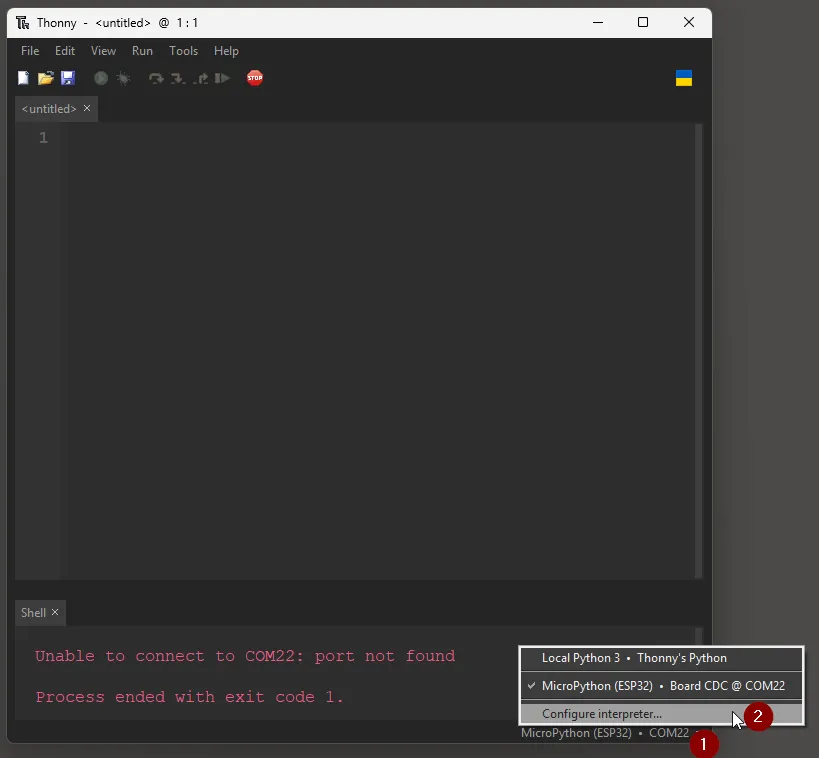Open a file using the folder icon
Viewport: 819px width, 758px height.
(45, 77)
